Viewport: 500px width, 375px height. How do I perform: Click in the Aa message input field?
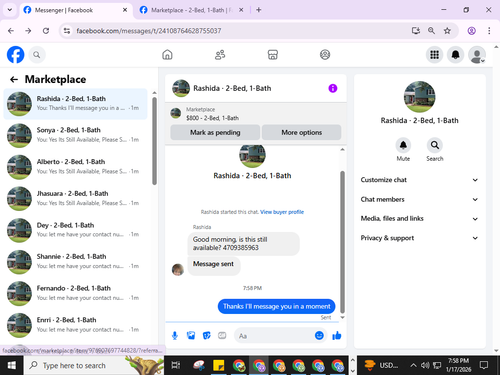point(275,336)
